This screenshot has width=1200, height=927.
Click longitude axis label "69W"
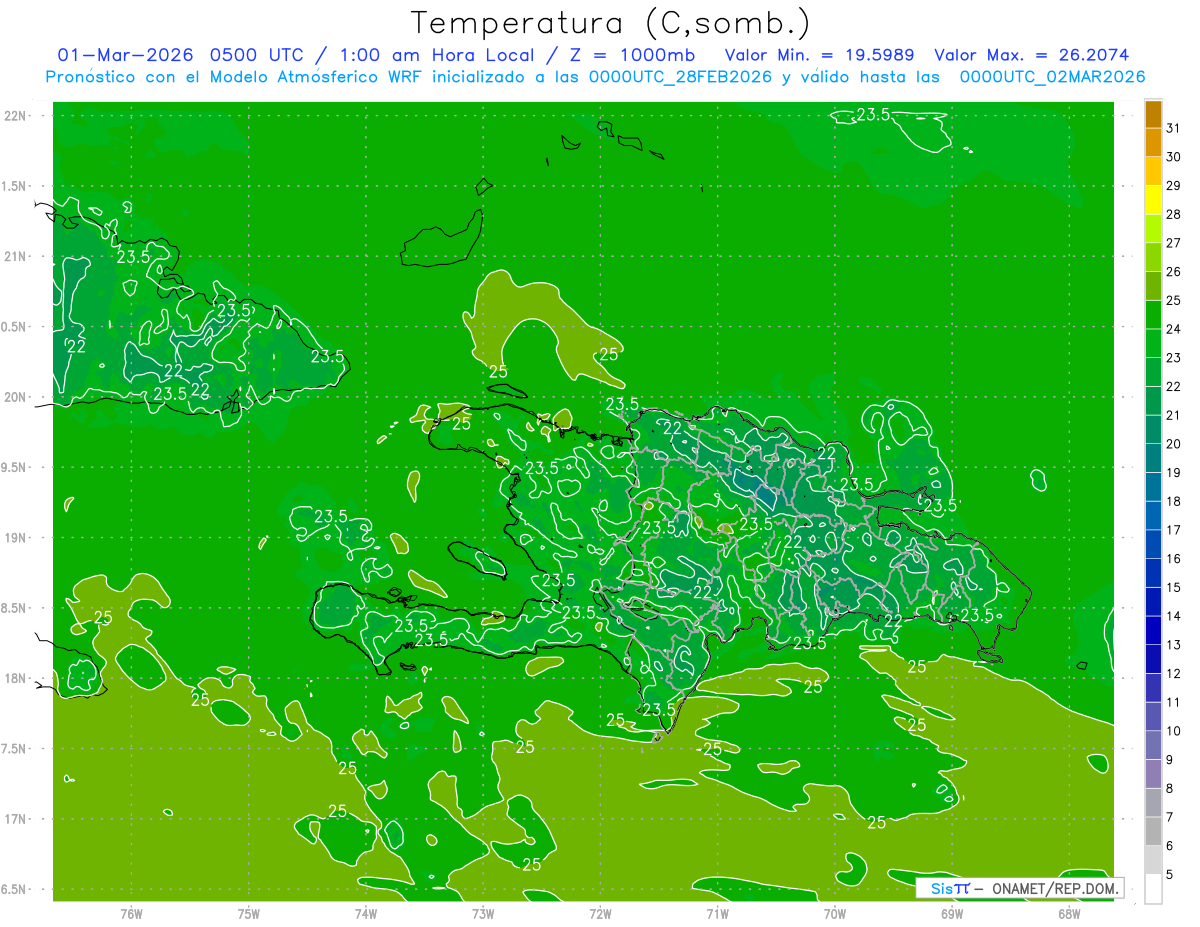pyautogui.click(x=952, y=913)
